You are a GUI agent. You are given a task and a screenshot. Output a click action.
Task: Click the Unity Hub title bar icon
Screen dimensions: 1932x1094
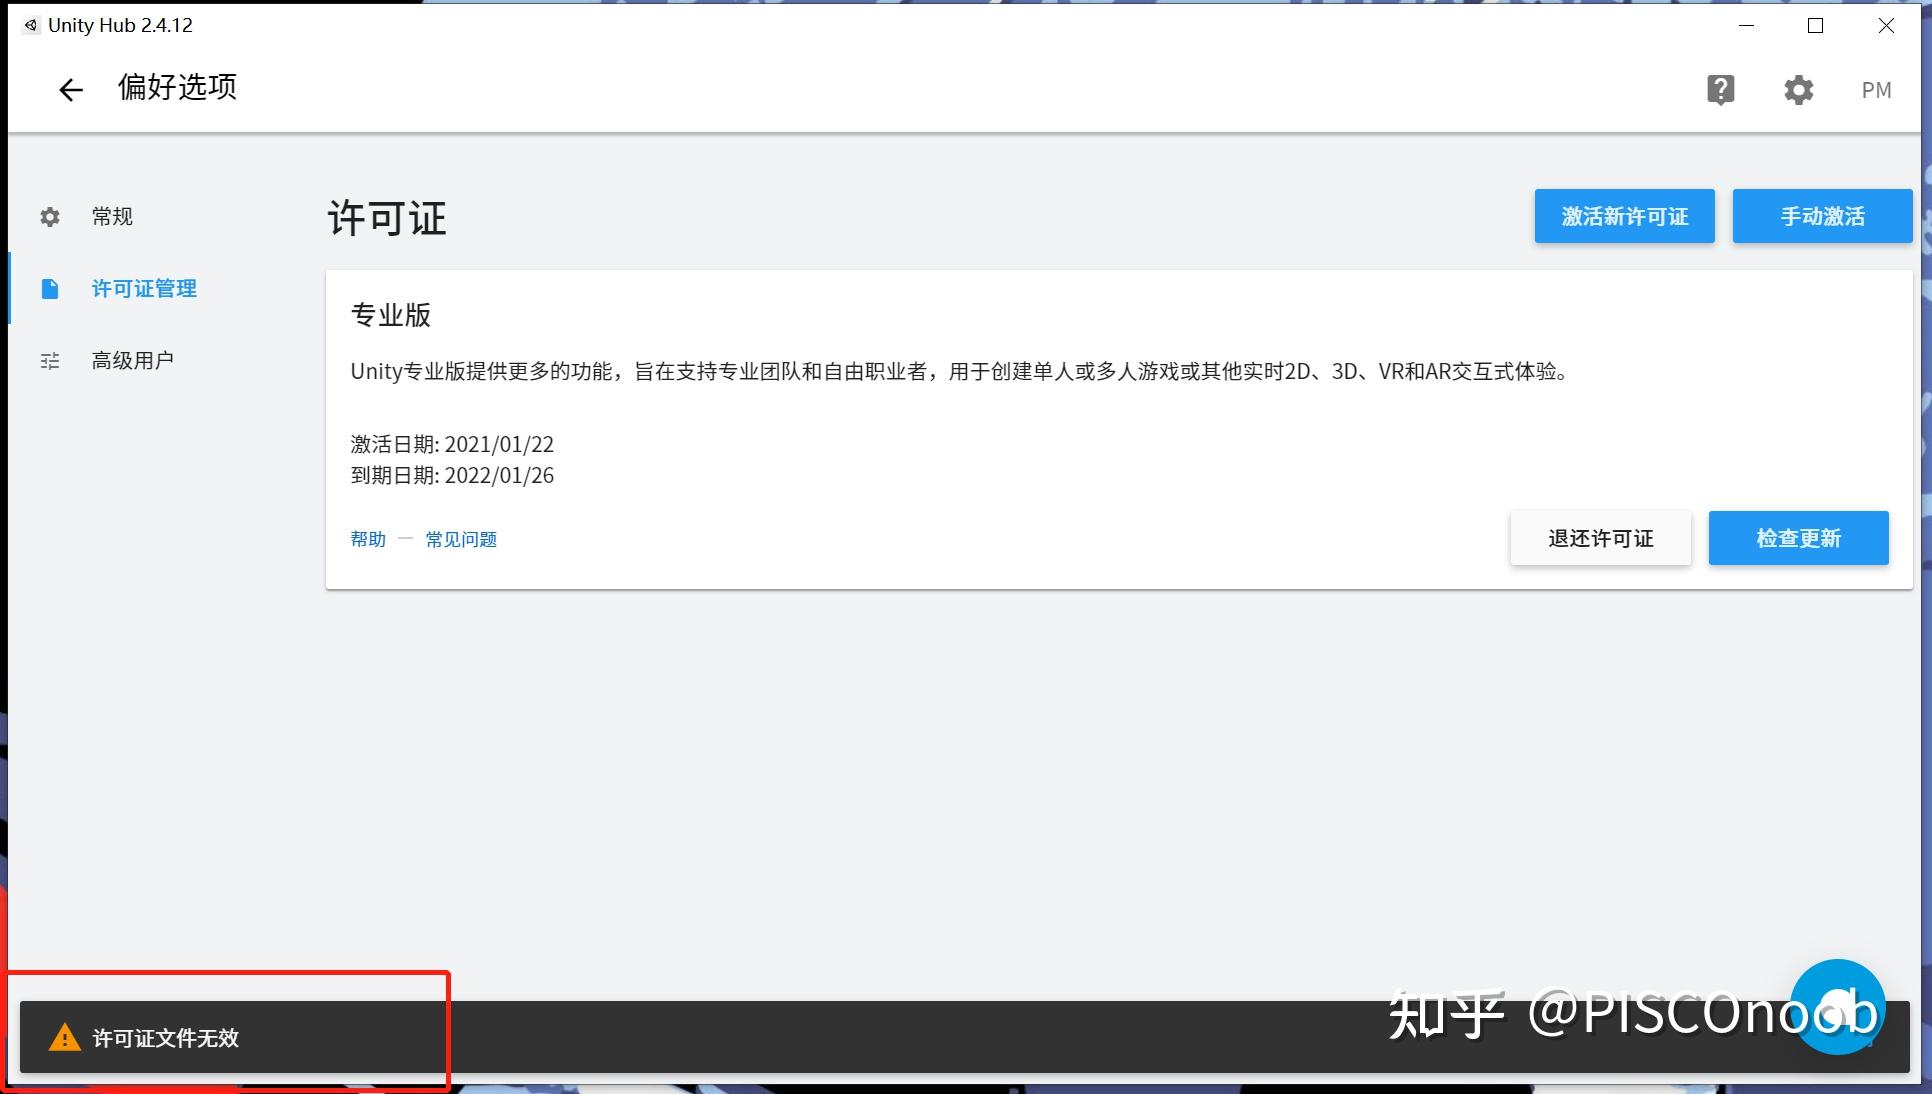(x=31, y=25)
